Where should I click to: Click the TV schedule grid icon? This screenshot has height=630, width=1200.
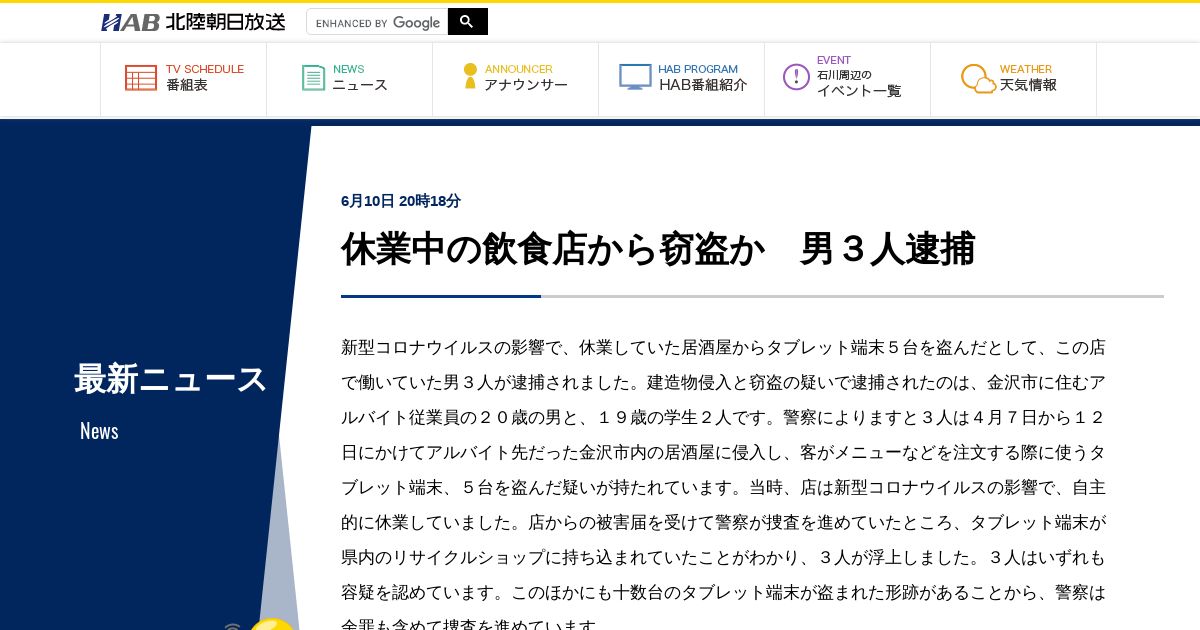pos(141,78)
